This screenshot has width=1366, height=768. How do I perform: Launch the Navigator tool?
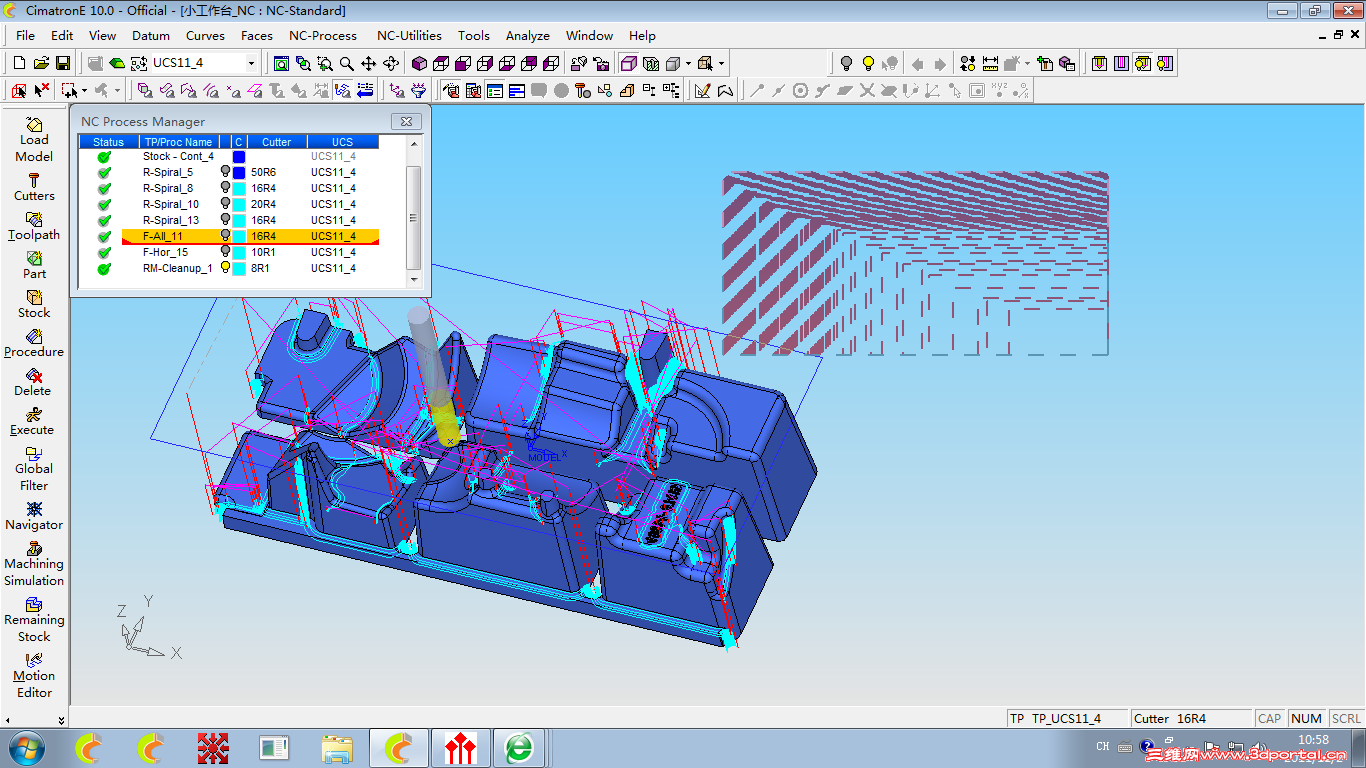[x=34, y=516]
